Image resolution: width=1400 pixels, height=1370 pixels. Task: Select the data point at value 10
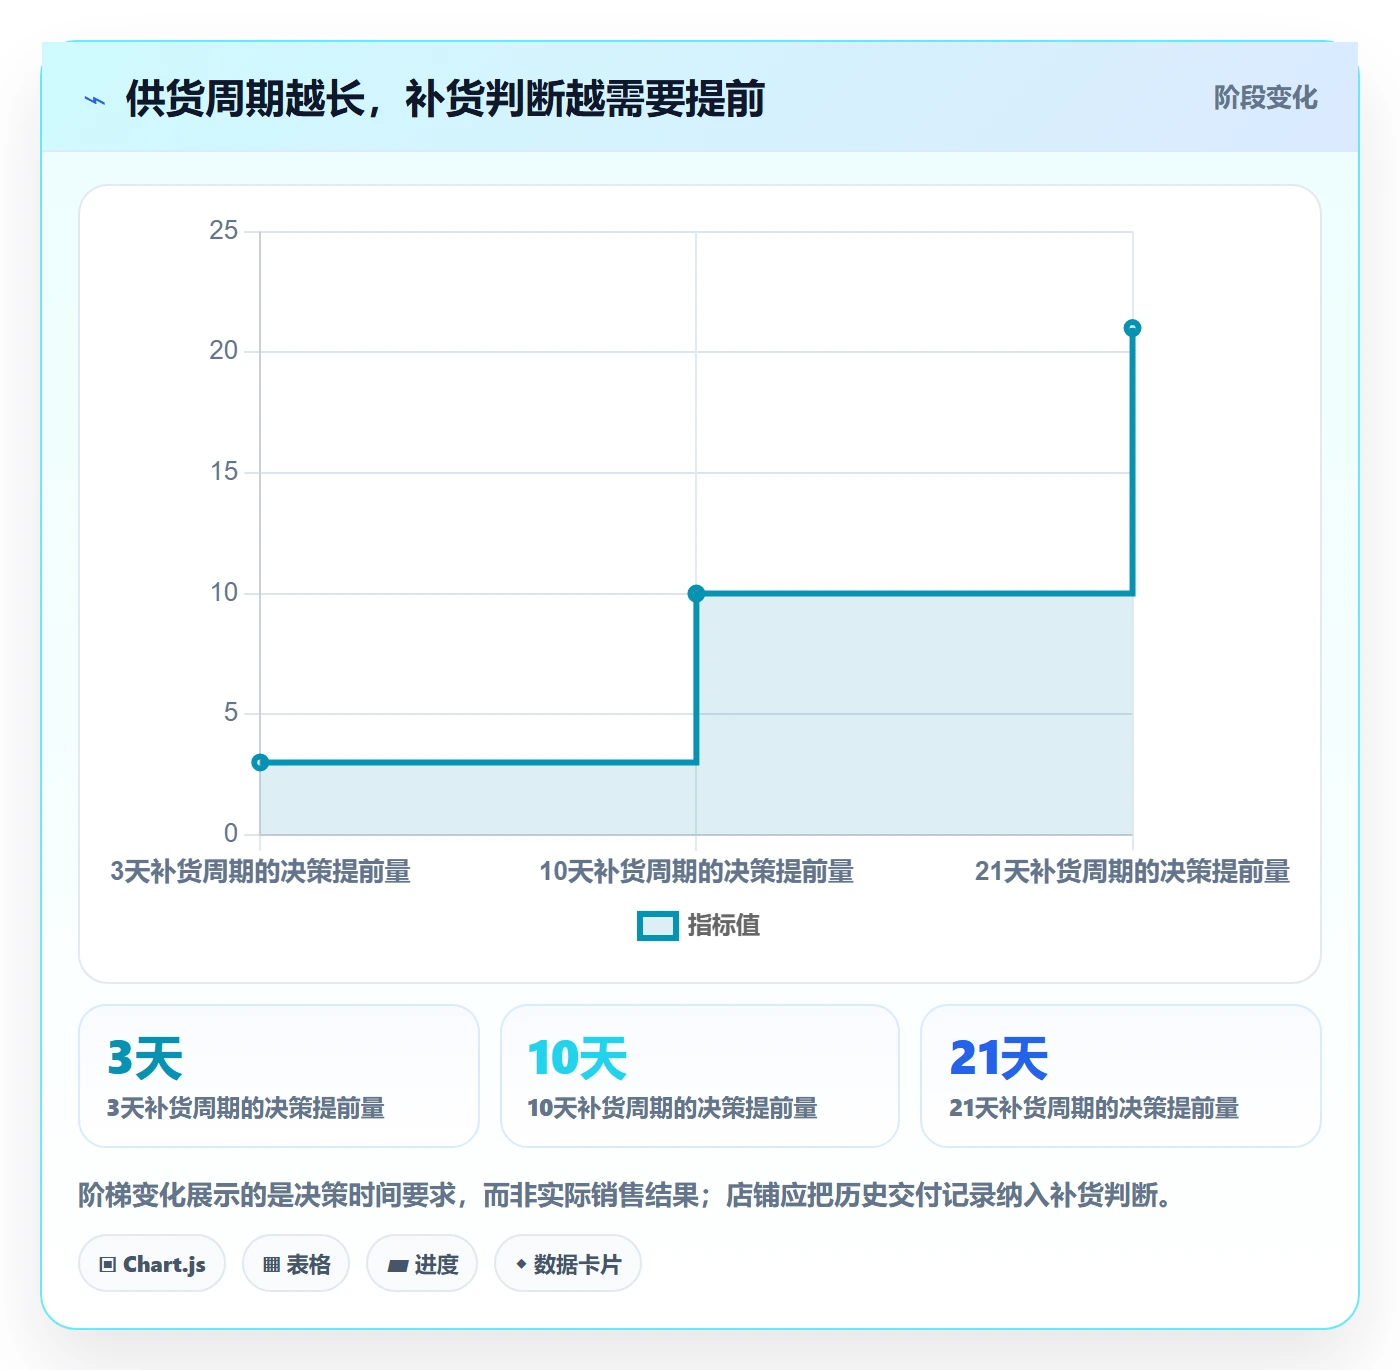[696, 593]
